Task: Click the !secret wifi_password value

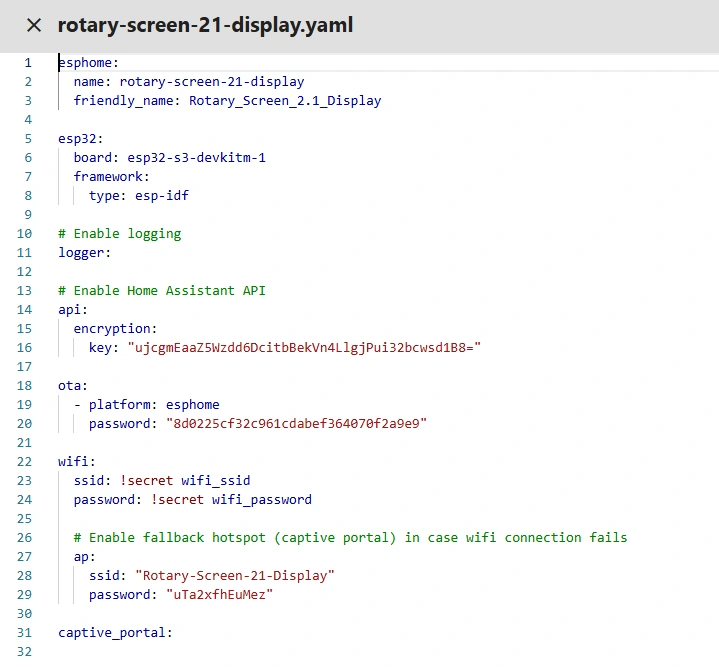Action: (231, 500)
